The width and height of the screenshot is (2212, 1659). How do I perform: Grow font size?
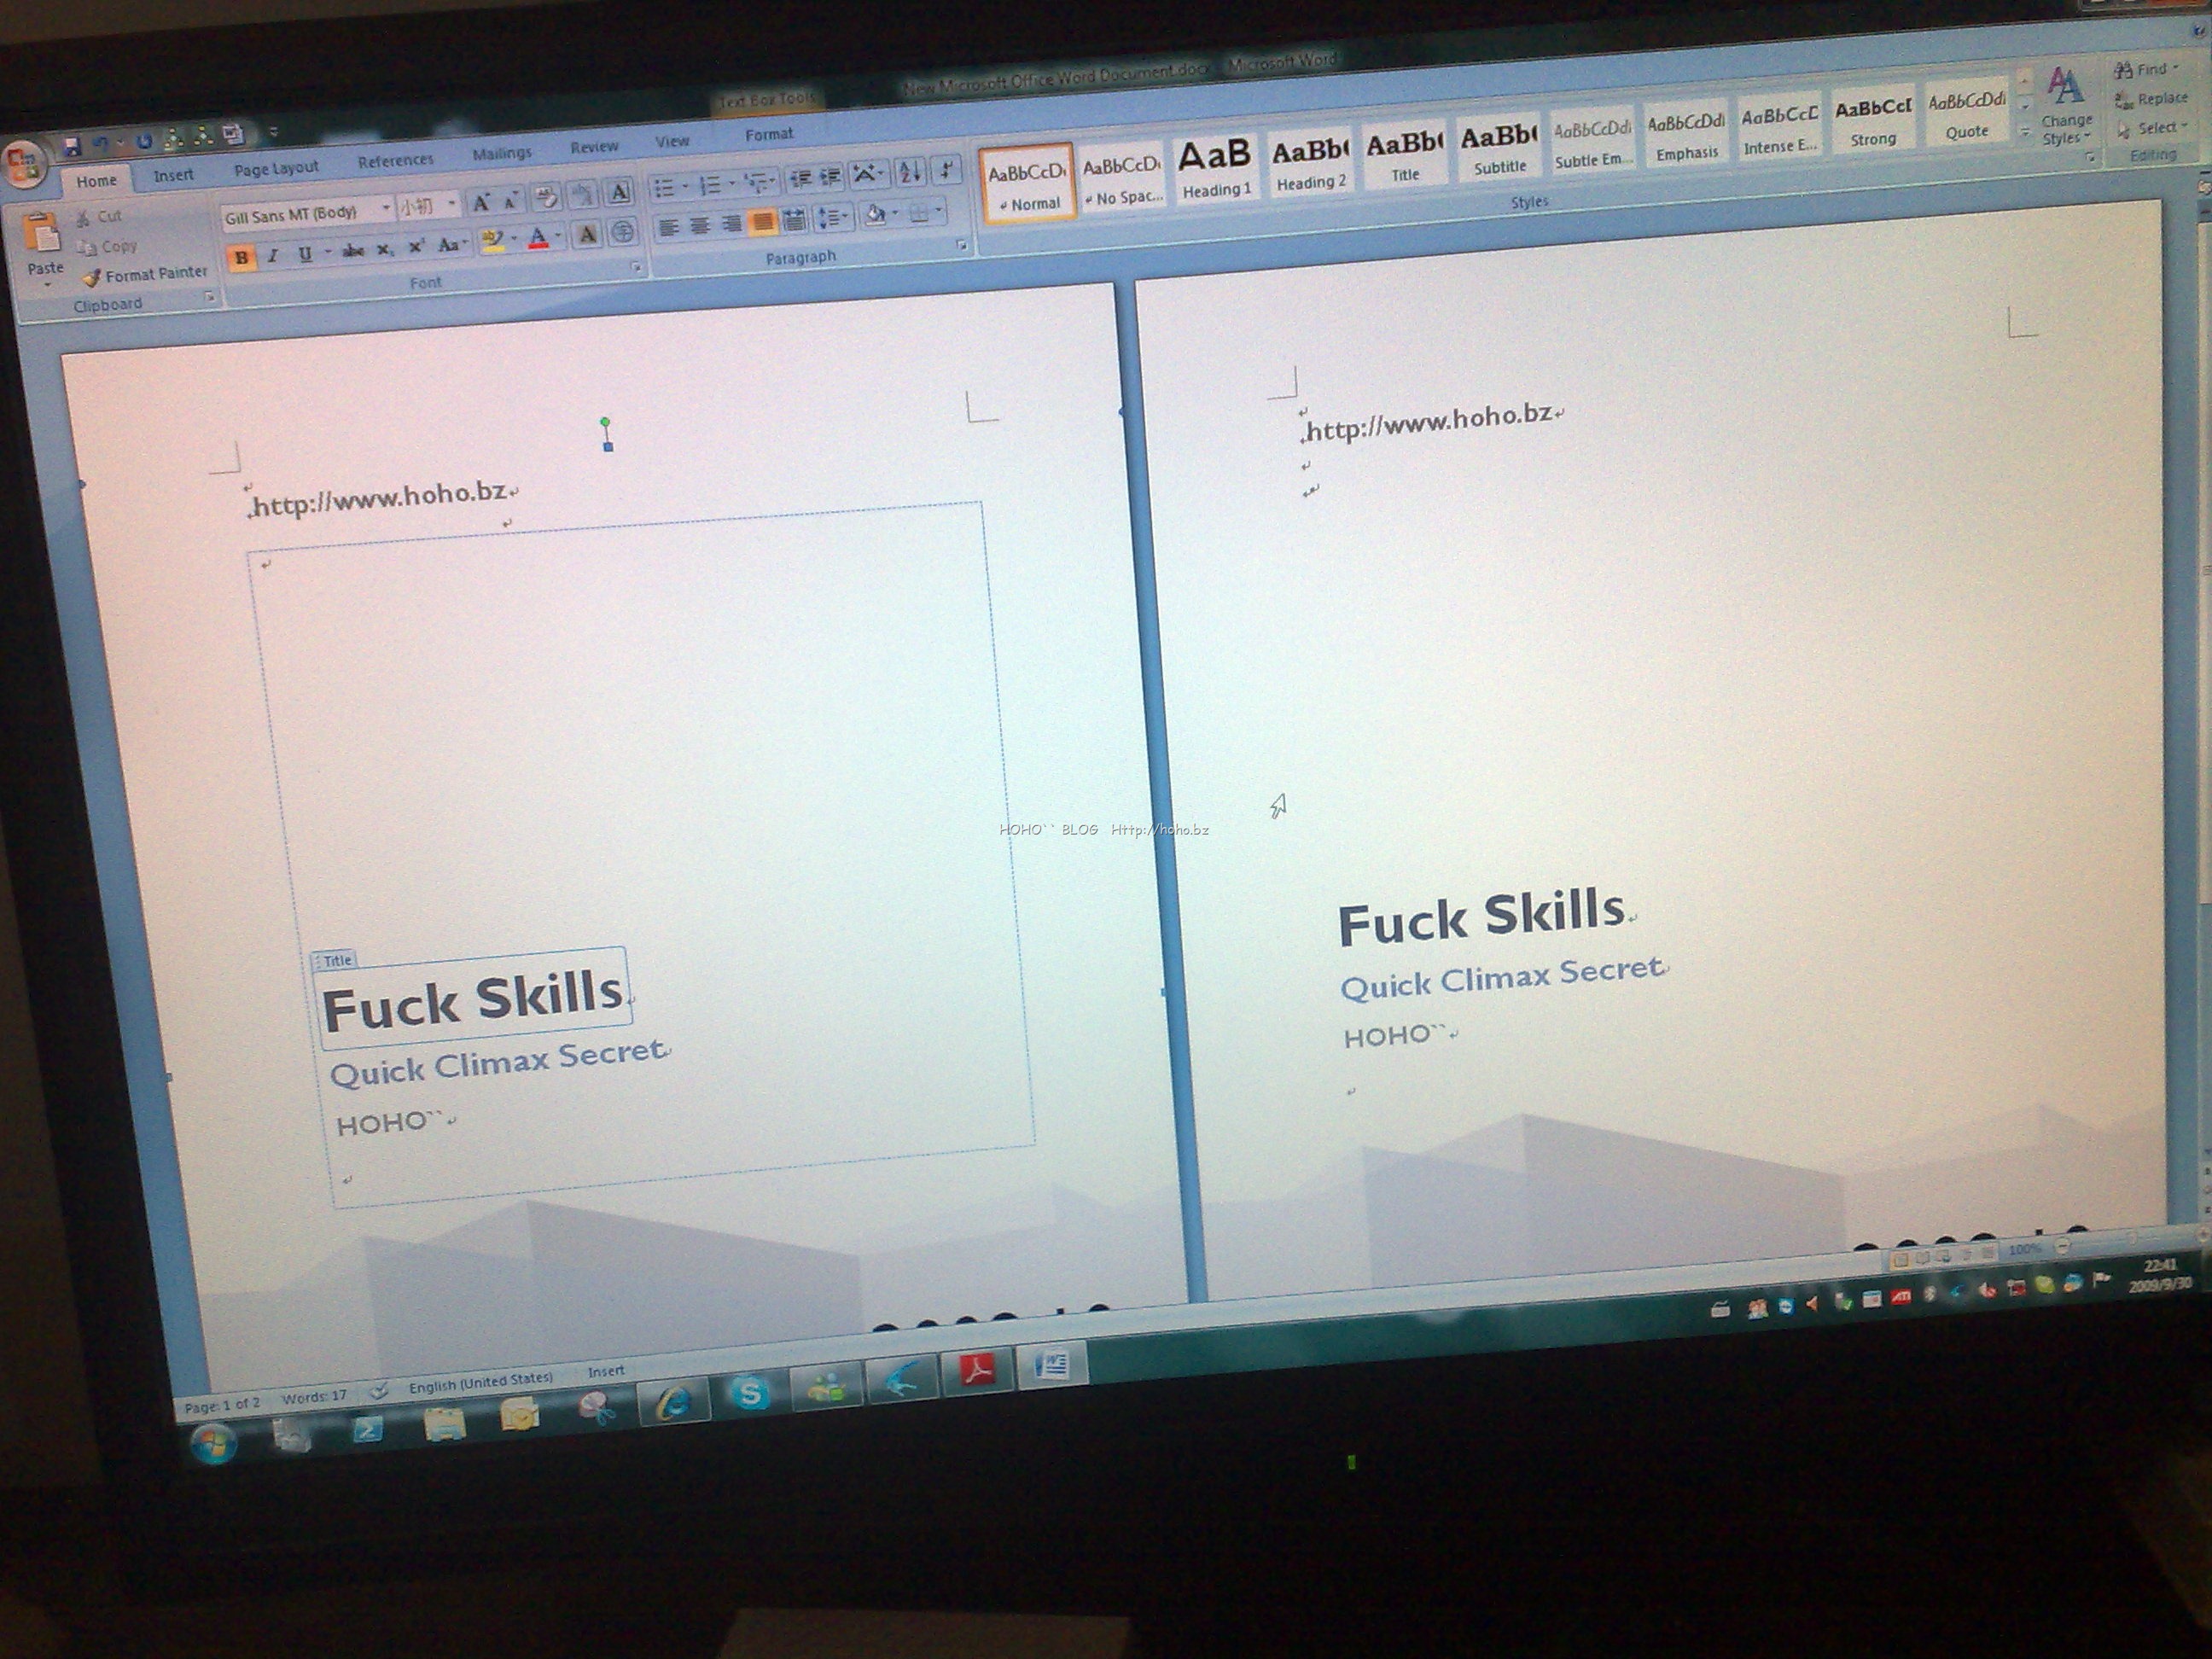(481, 203)
